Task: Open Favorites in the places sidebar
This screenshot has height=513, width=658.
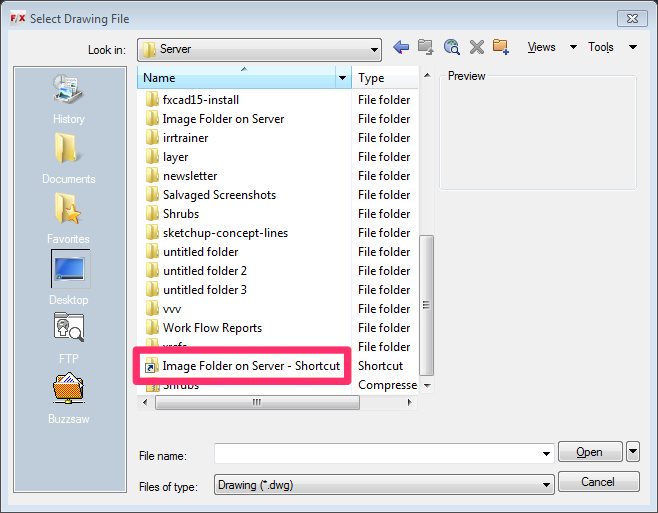Action: coord(69,218)
